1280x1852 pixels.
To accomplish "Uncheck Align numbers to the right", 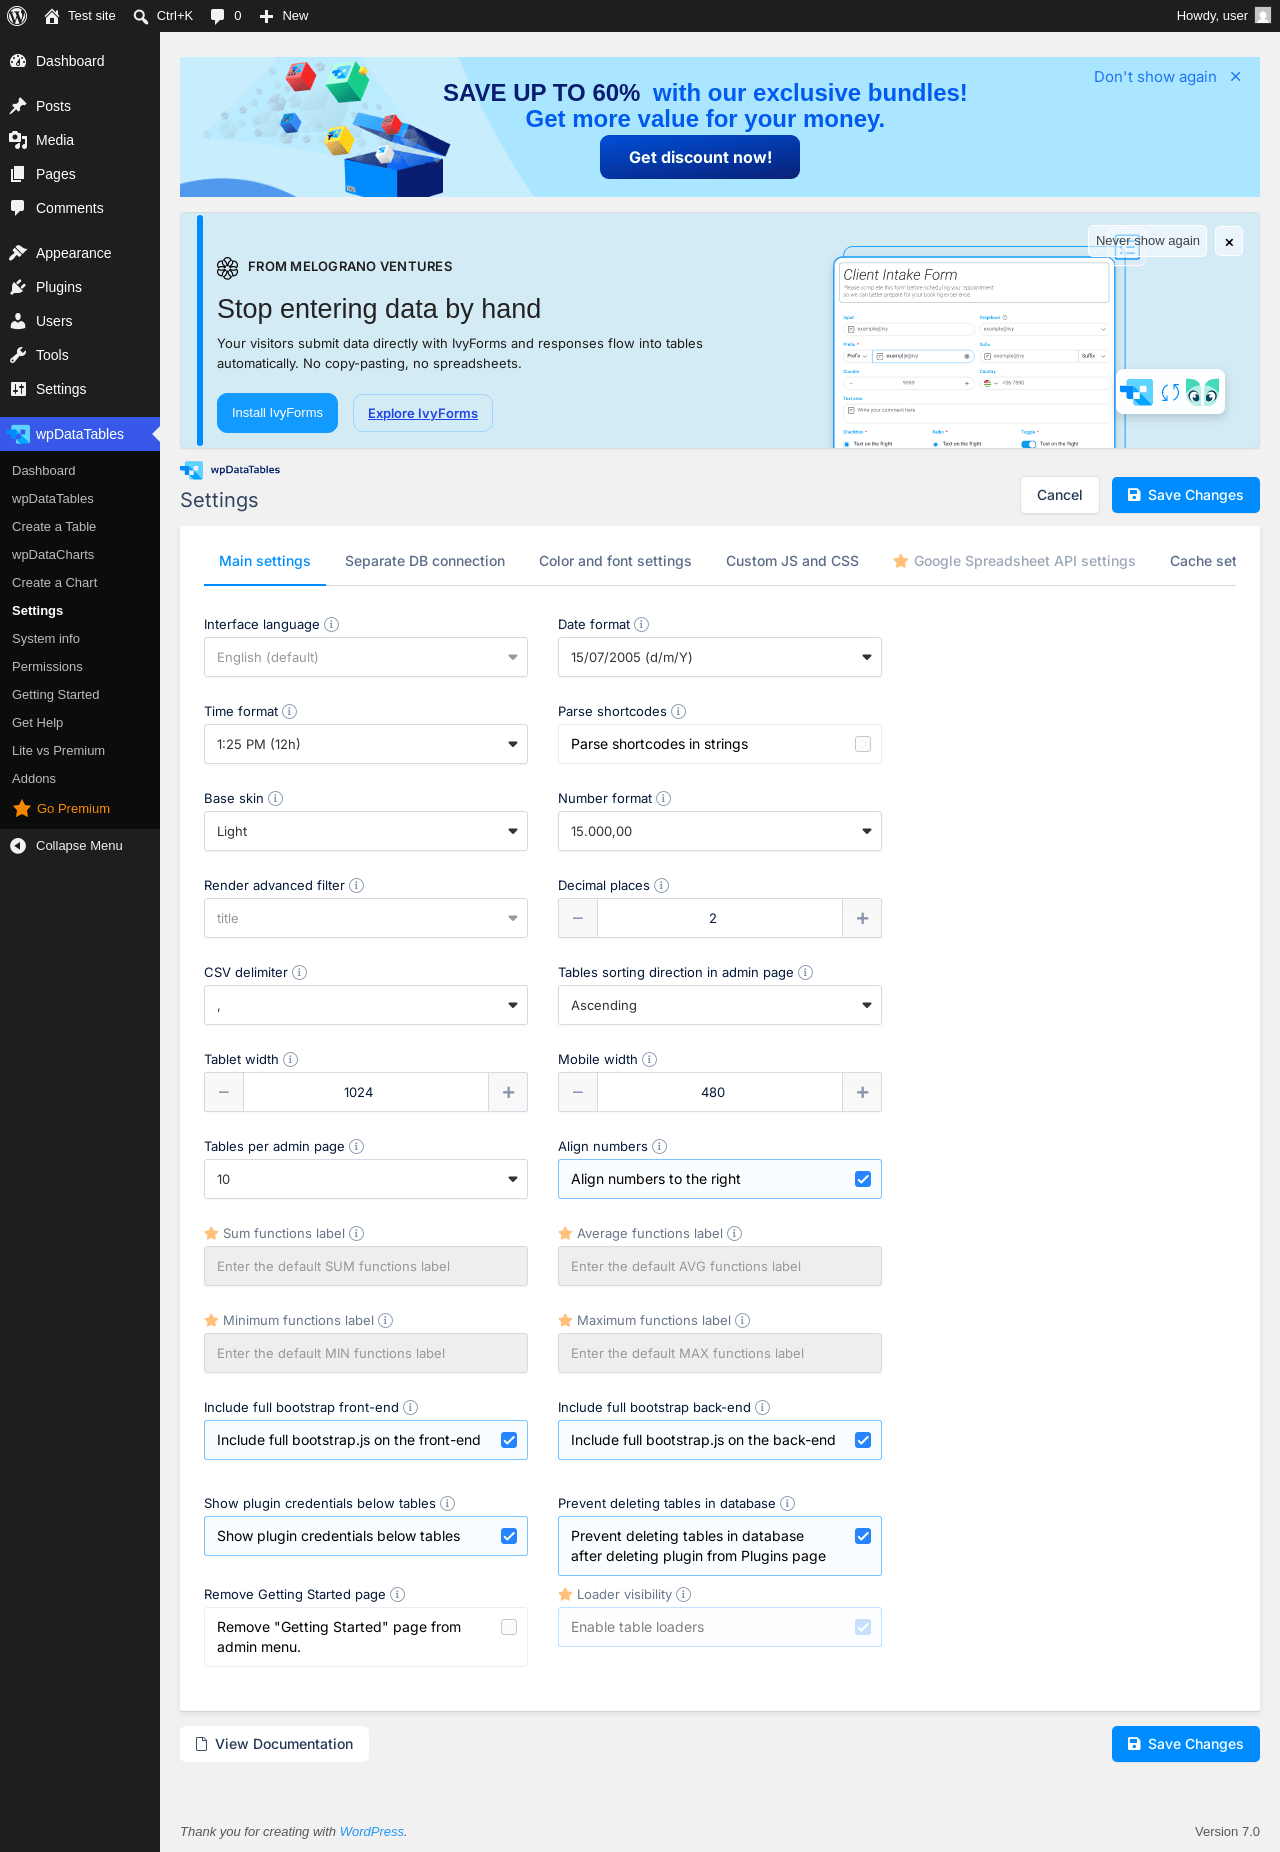I will [x=863, y=1179].
